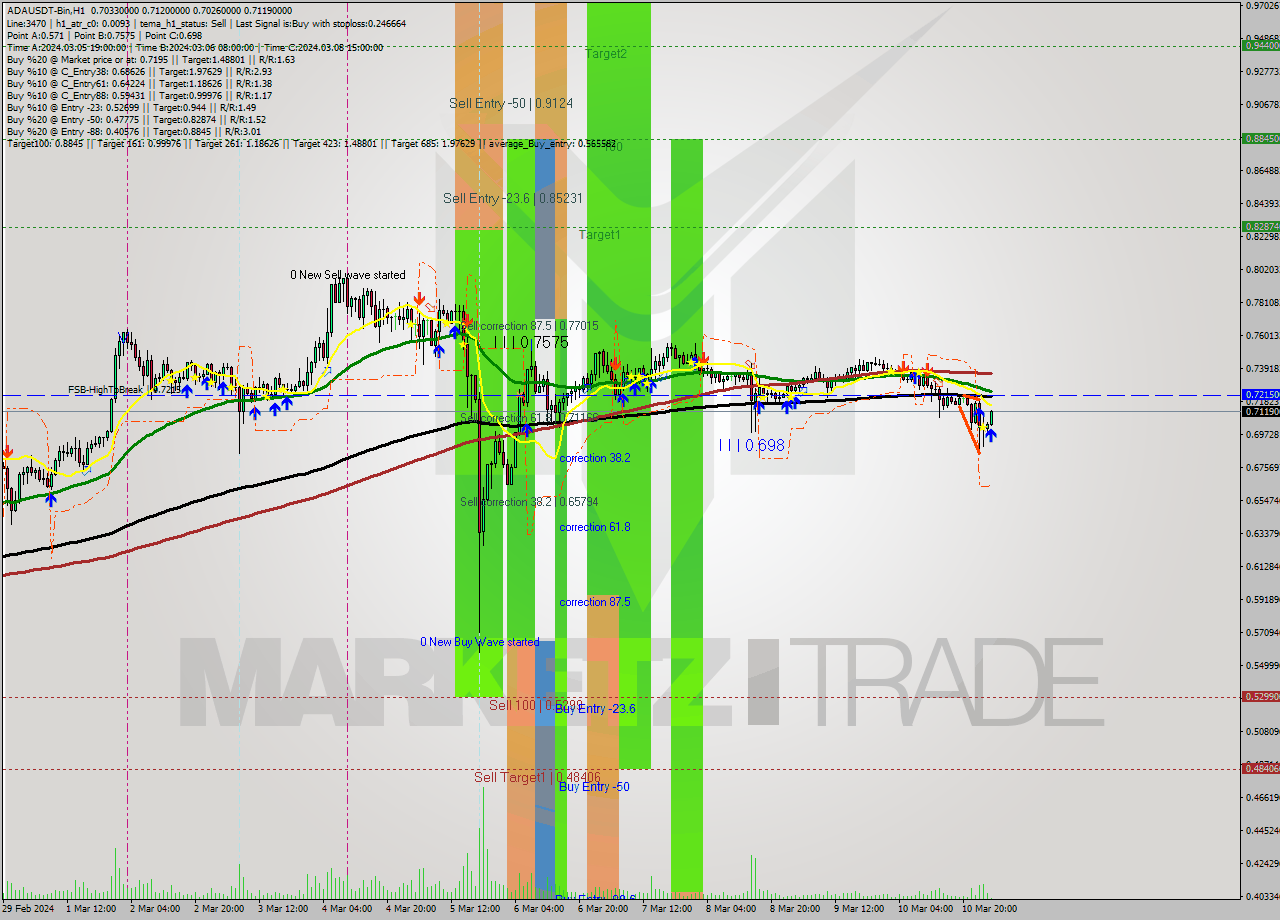Click the '29 Feb 2024' time axis label
The width and height of the screenshot is (1280, 920).
(x=28, y=908)
